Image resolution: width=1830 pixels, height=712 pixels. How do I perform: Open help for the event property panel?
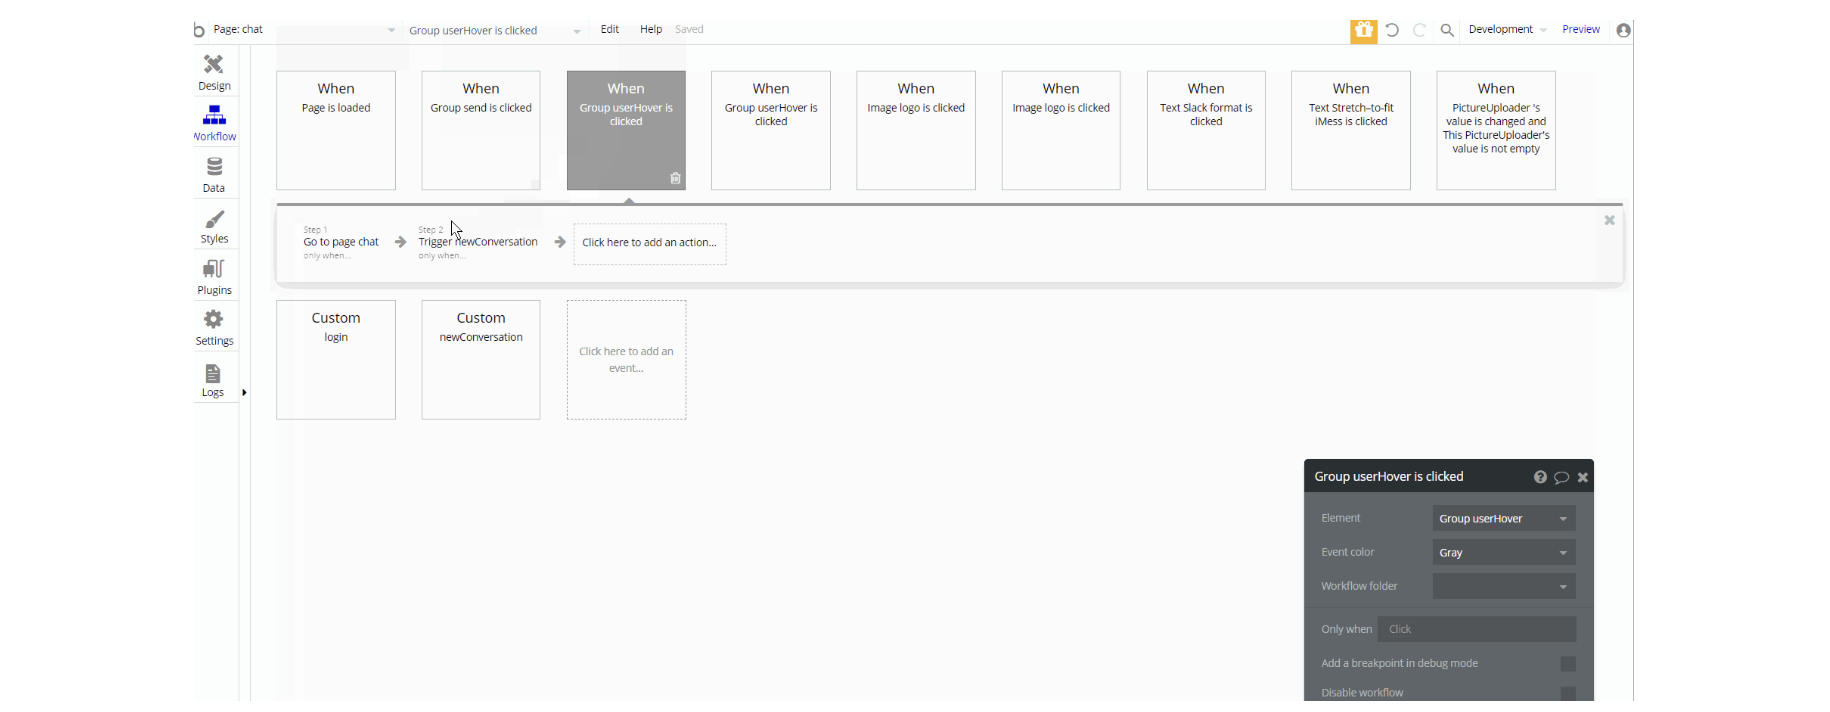click(x=1540, y=477)
